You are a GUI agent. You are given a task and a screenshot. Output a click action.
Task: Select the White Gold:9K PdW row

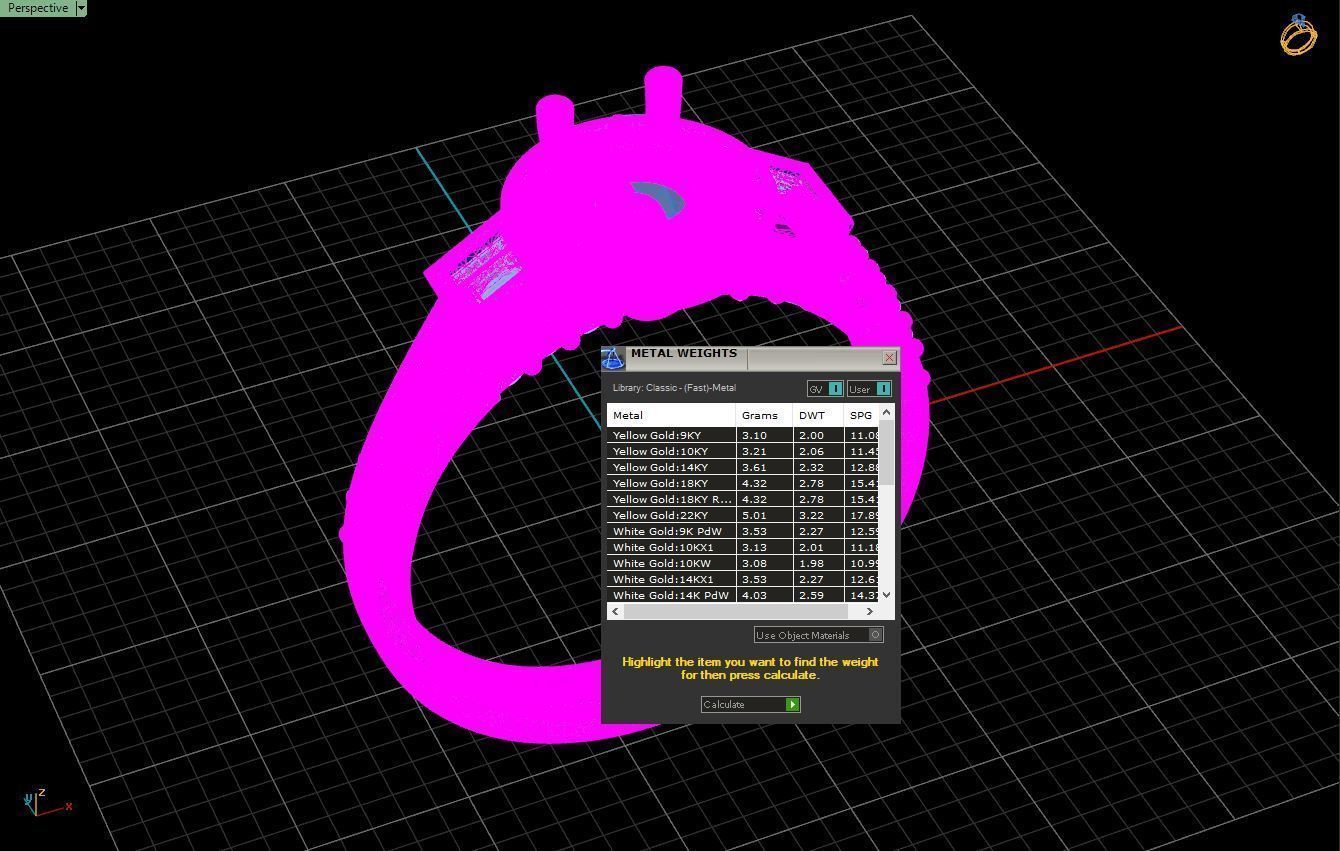pyautogui.click(x=743, y=531)
